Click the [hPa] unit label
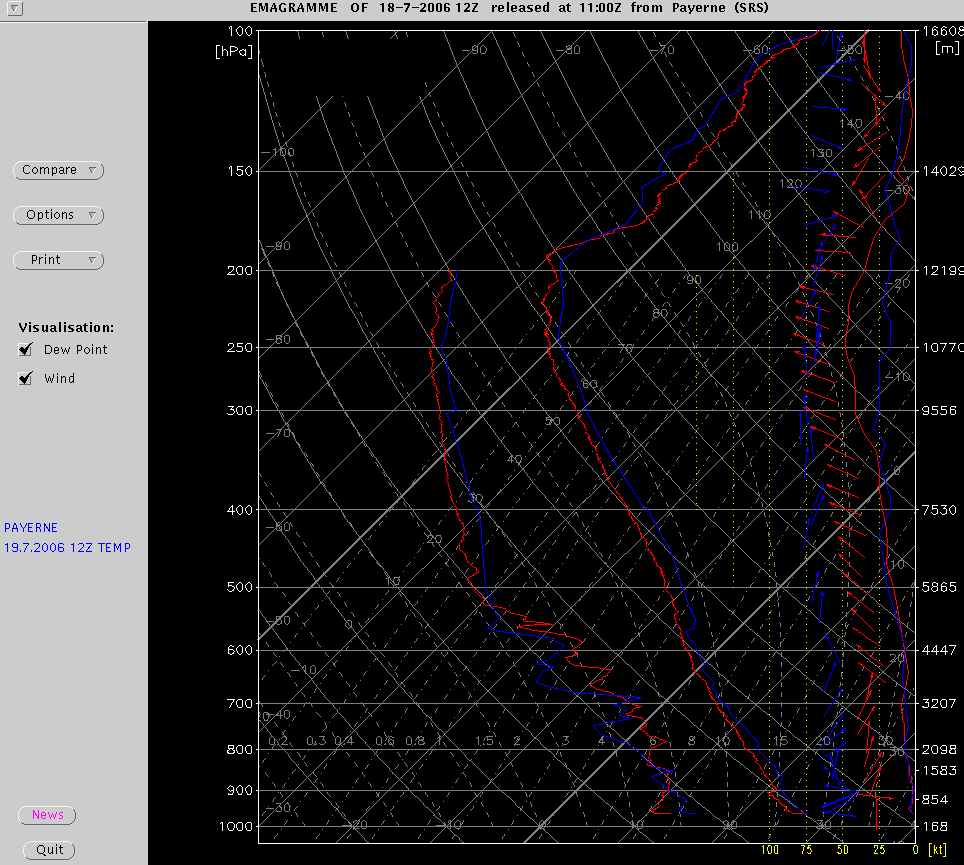 click(234, 50)
